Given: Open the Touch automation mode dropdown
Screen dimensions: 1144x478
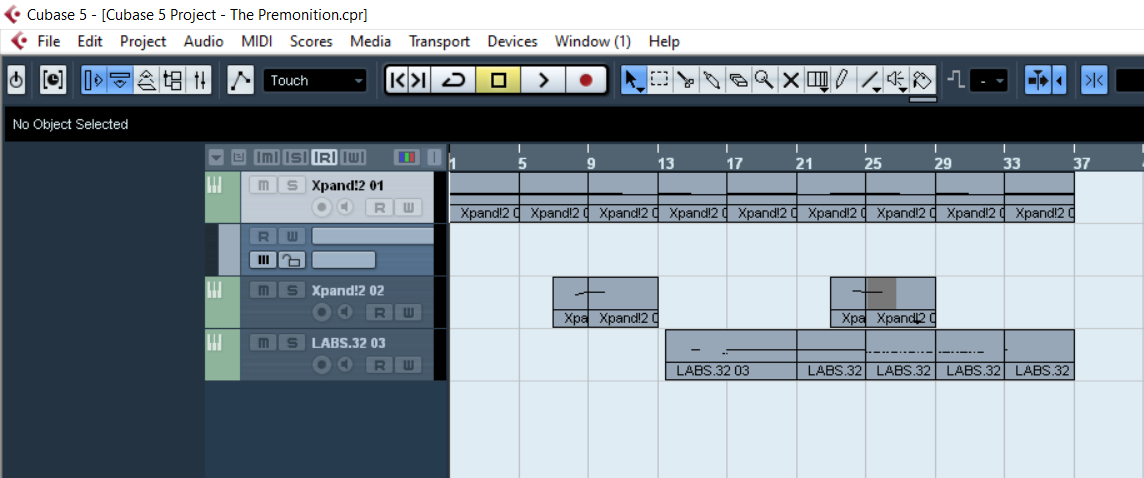Looking at the screenshot, I should 315,80.
